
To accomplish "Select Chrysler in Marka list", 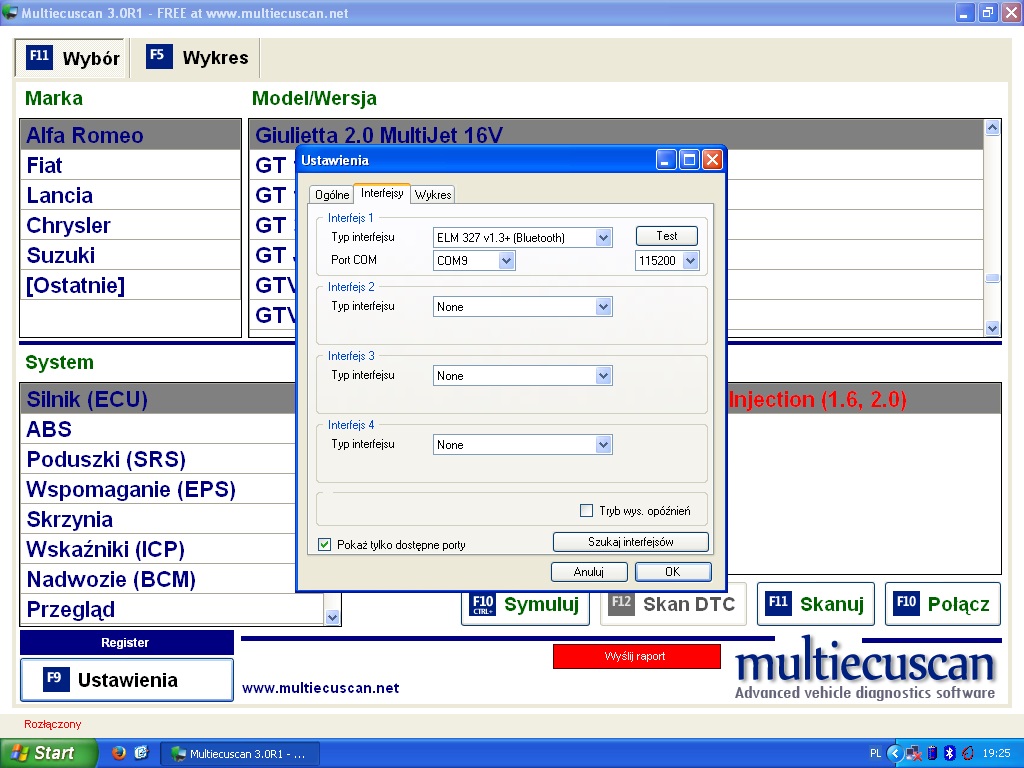I will 131,225.
